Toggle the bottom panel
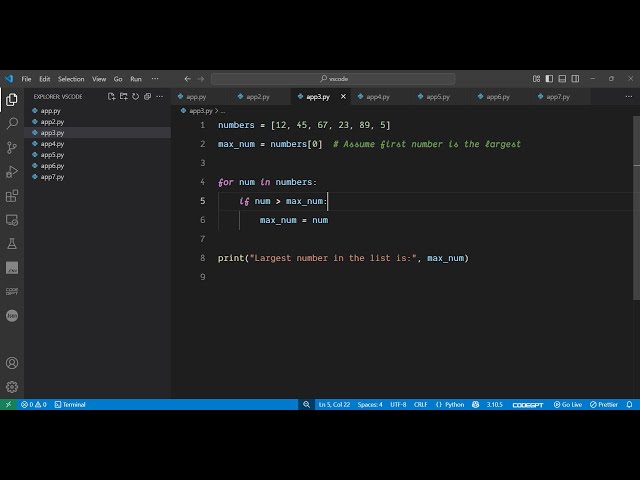Image resolution: width=640 pixels, height=480 pixels. (562, 79)
